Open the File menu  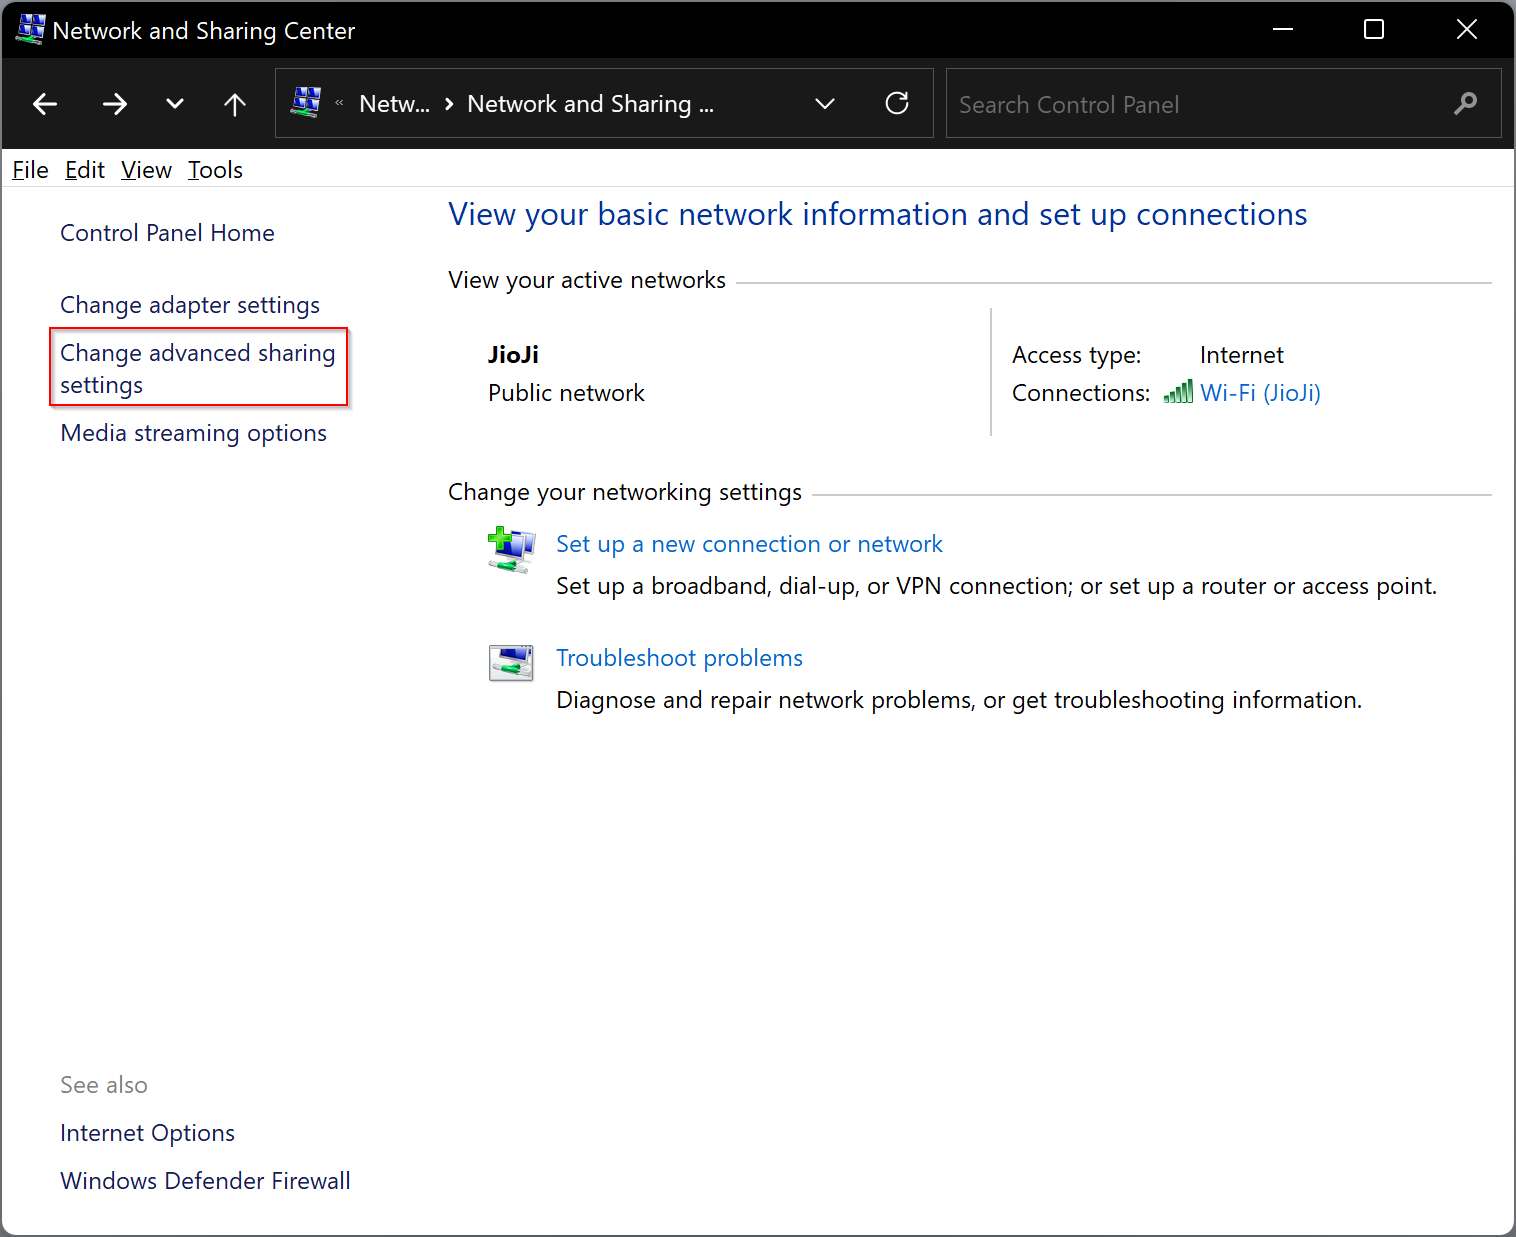click(30, 170)
